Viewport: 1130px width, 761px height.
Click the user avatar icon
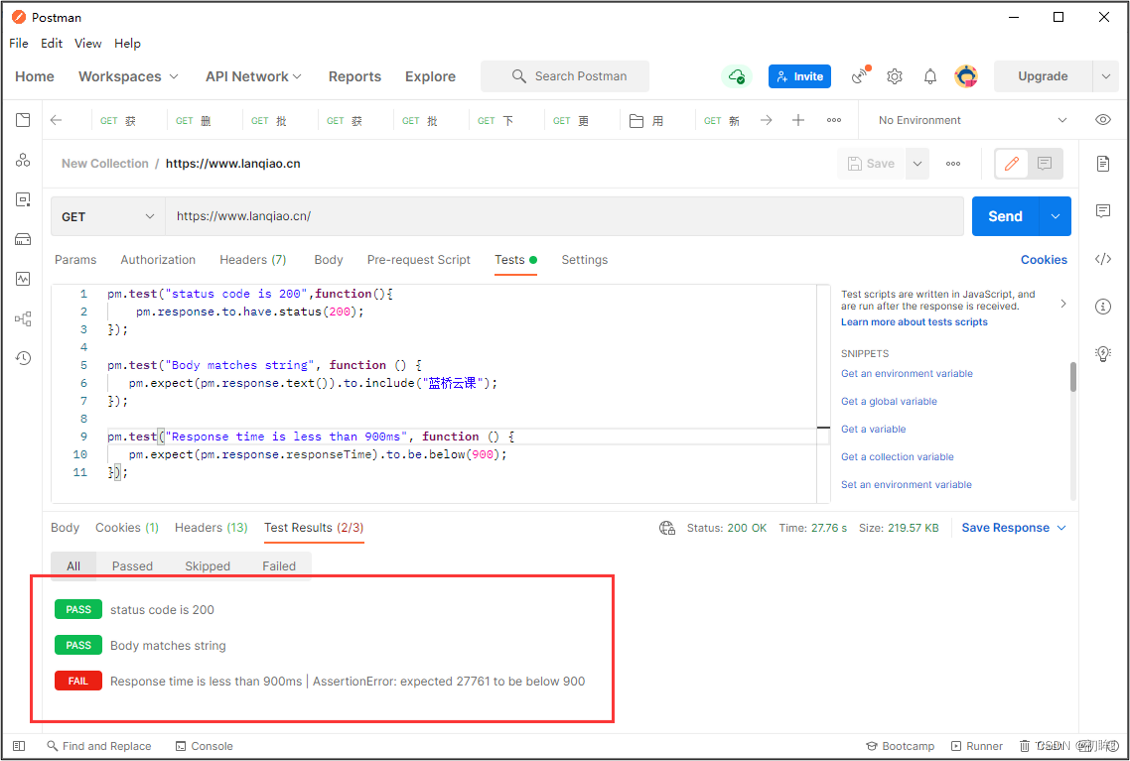tap(966, 76)
